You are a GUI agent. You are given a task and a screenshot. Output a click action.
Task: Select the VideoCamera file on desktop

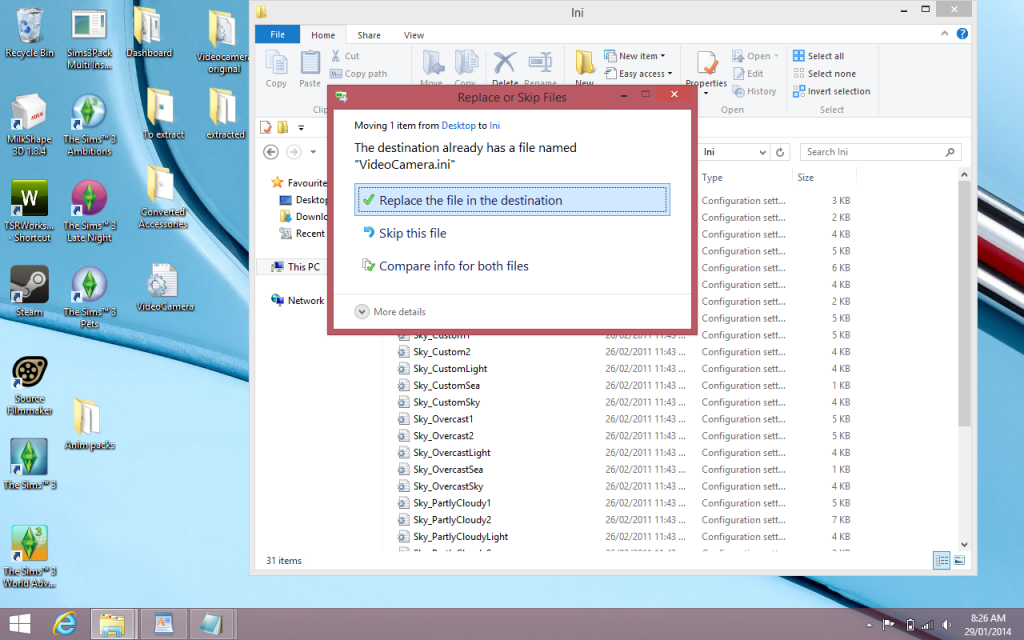(x=164, y=287)
